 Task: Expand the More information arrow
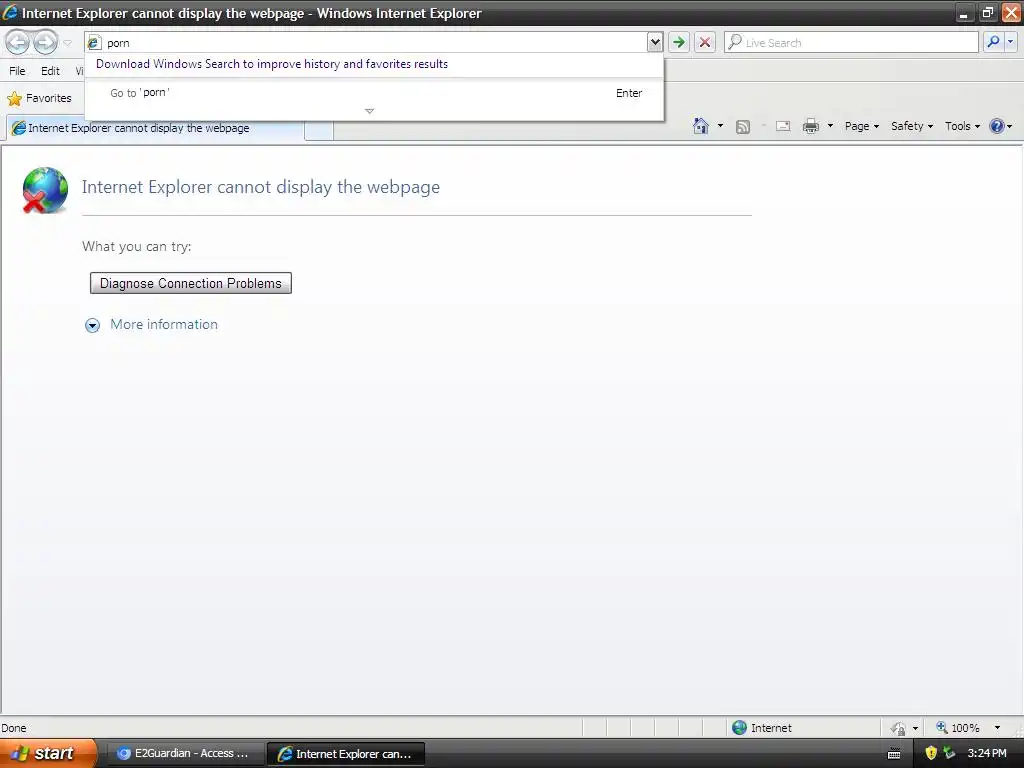(93, 325)
